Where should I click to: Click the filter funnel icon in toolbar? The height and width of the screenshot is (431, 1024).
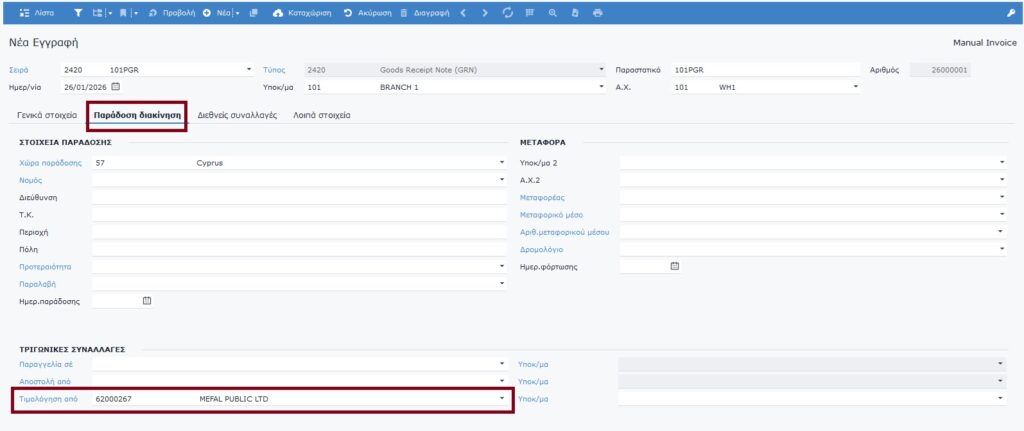[x=80, y=13]
